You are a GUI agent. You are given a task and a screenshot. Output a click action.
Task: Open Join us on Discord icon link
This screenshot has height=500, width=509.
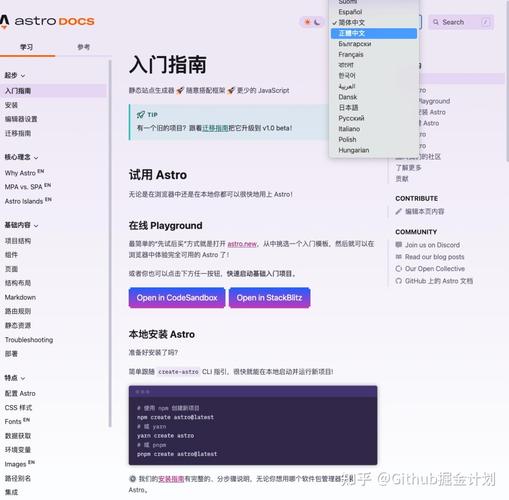point(399,244)
